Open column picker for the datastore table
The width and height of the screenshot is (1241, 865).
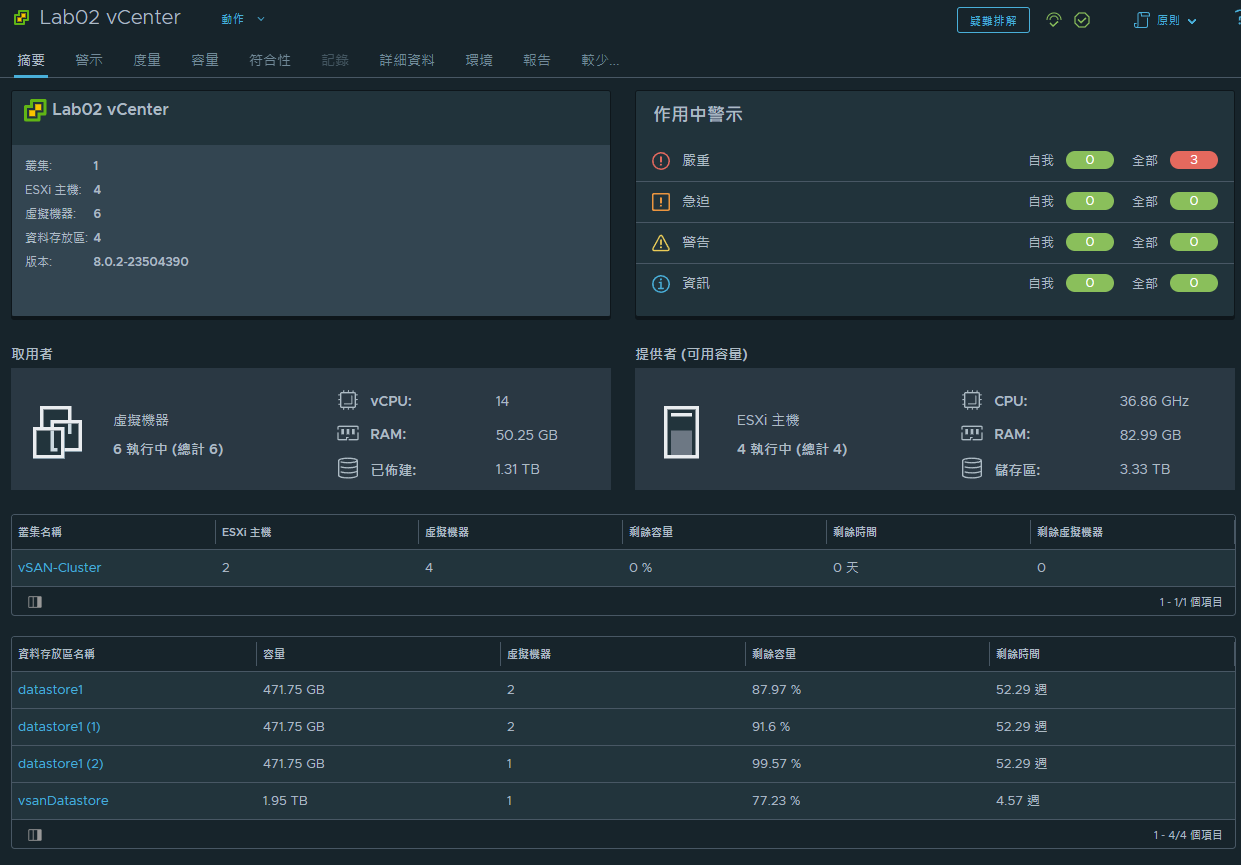pos(35,834)
